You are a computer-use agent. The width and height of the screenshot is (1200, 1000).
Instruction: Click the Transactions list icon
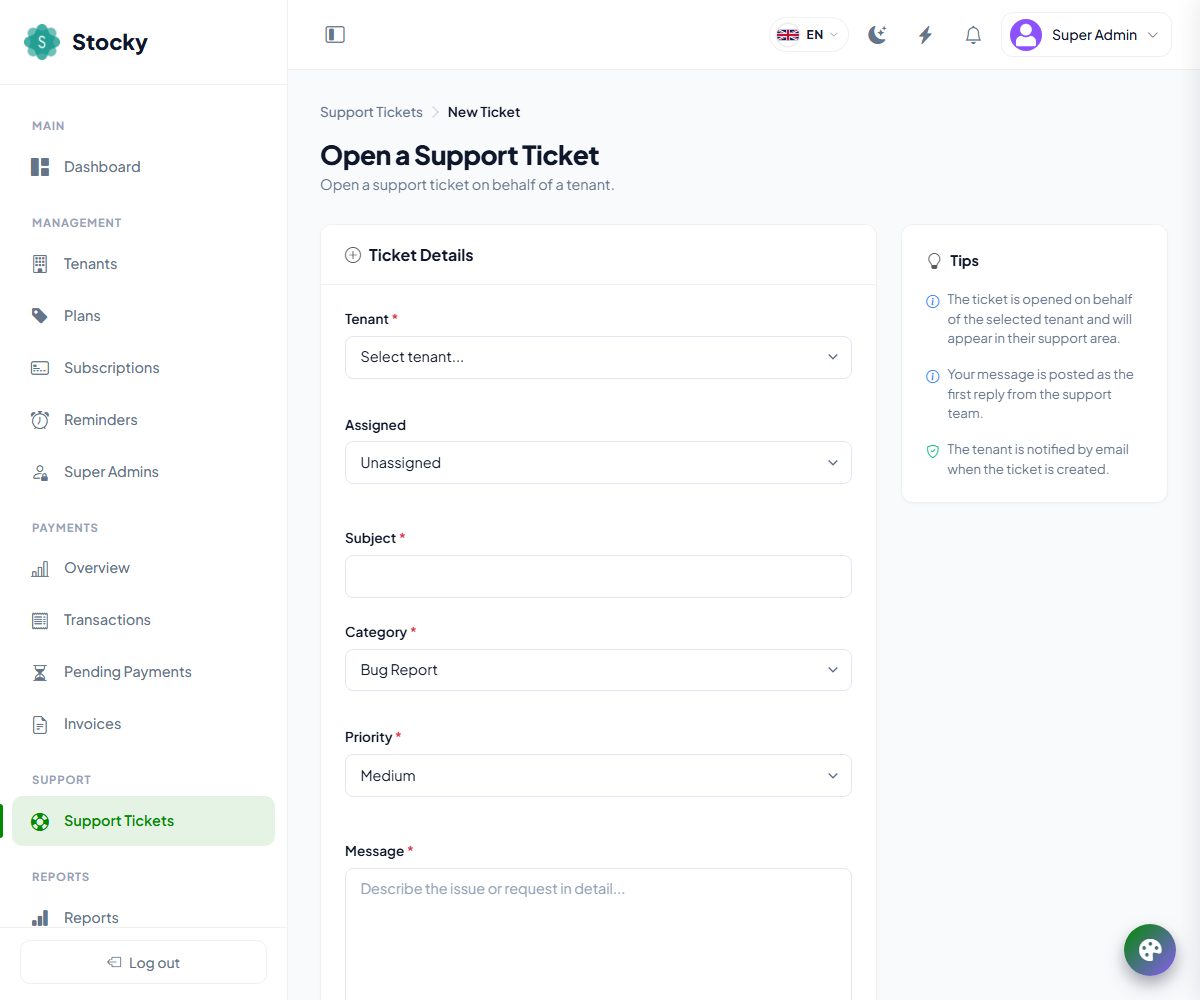tap(40, 620)
